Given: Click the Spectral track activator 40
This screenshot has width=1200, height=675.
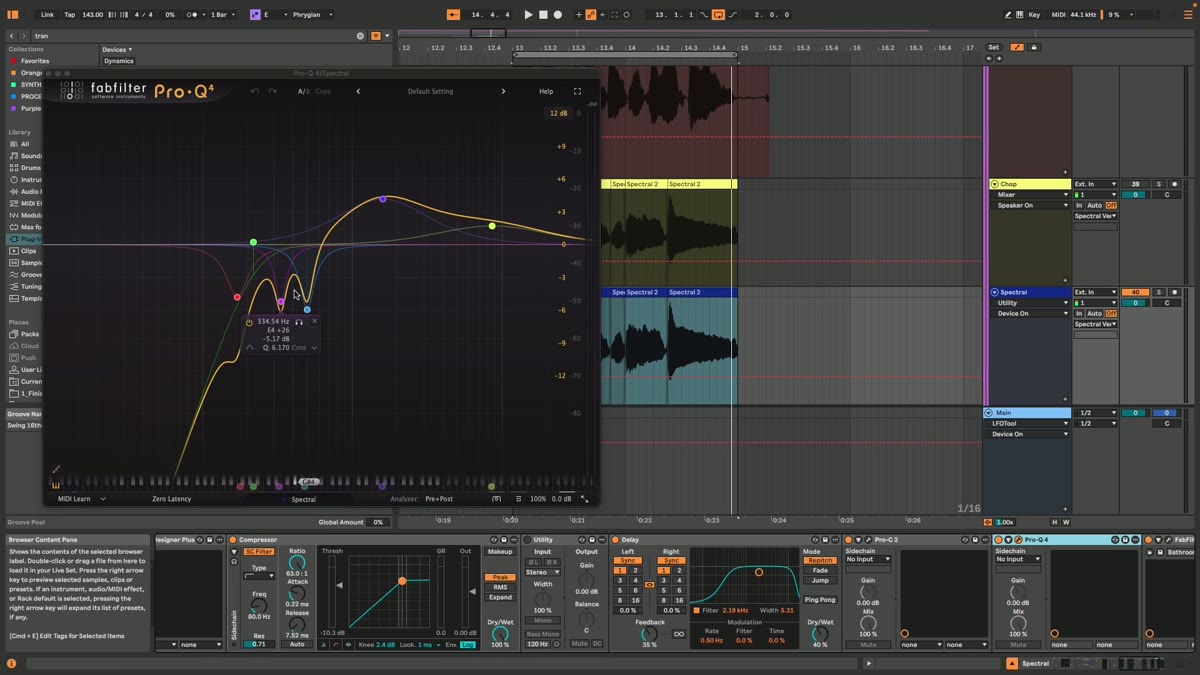Looking at the screenshot, I should point(1135,292).
